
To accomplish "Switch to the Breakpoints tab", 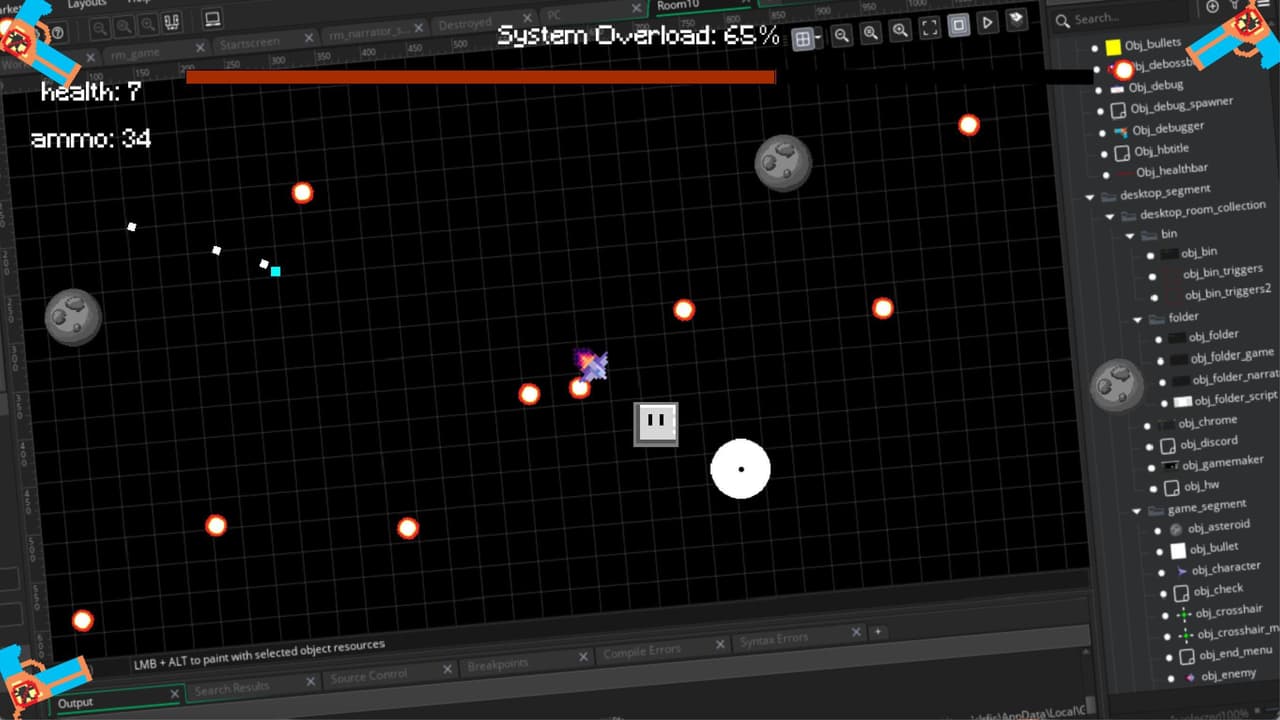I will coord(498,663).
